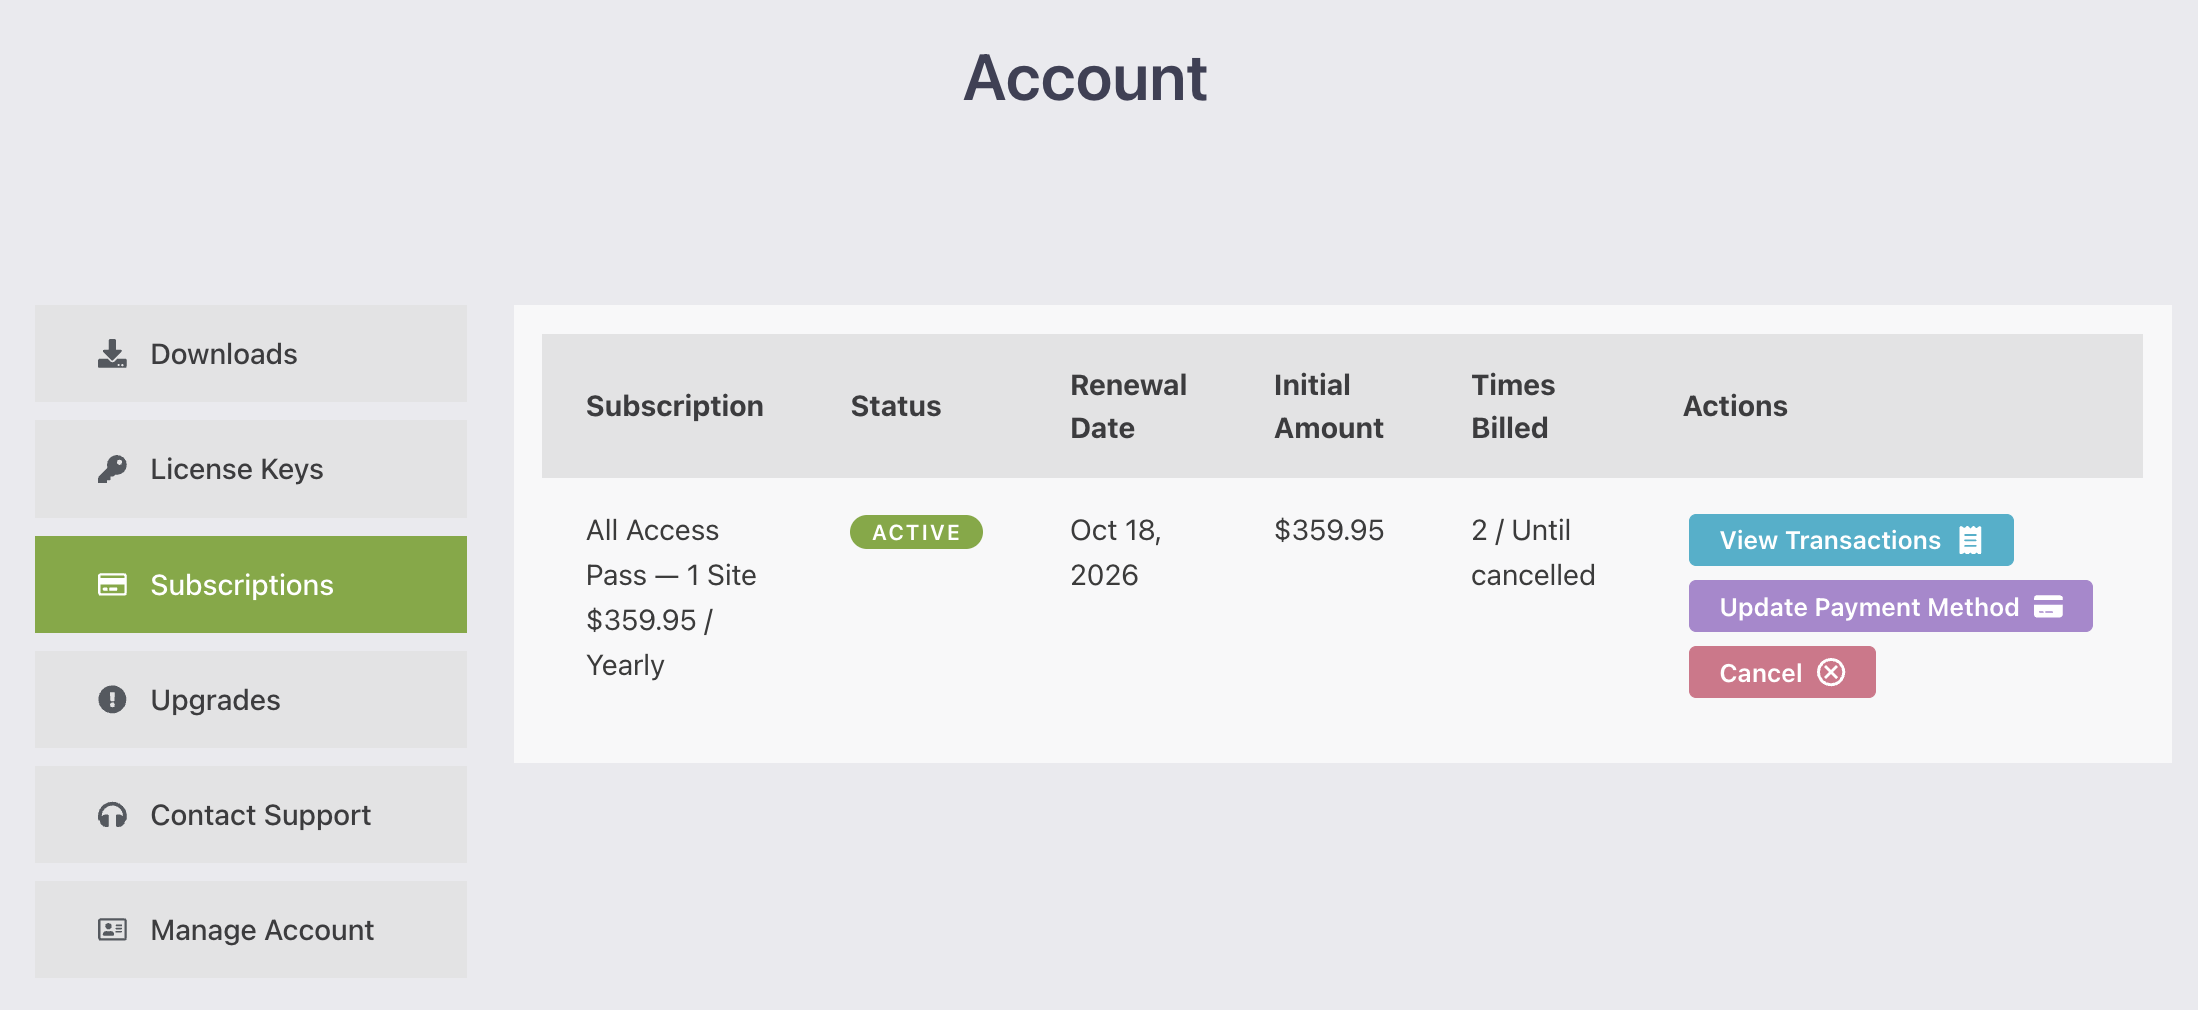
Task: Click the License Keys key icon
Action: 112,469
